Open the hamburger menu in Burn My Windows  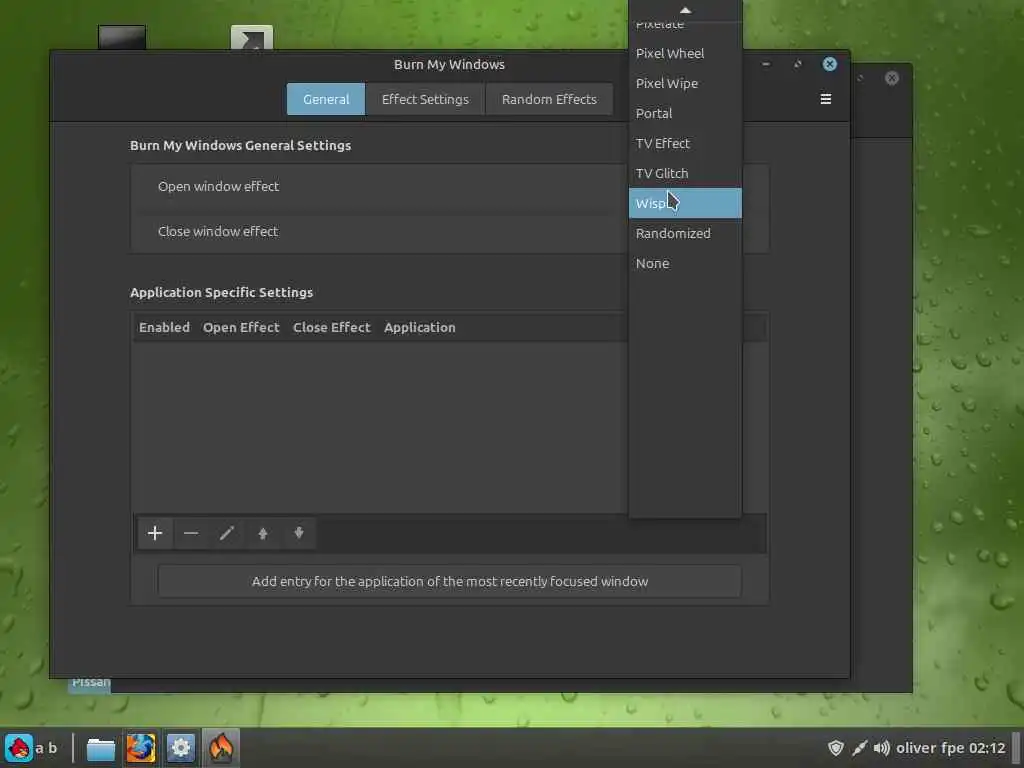(x=825, y=99)
